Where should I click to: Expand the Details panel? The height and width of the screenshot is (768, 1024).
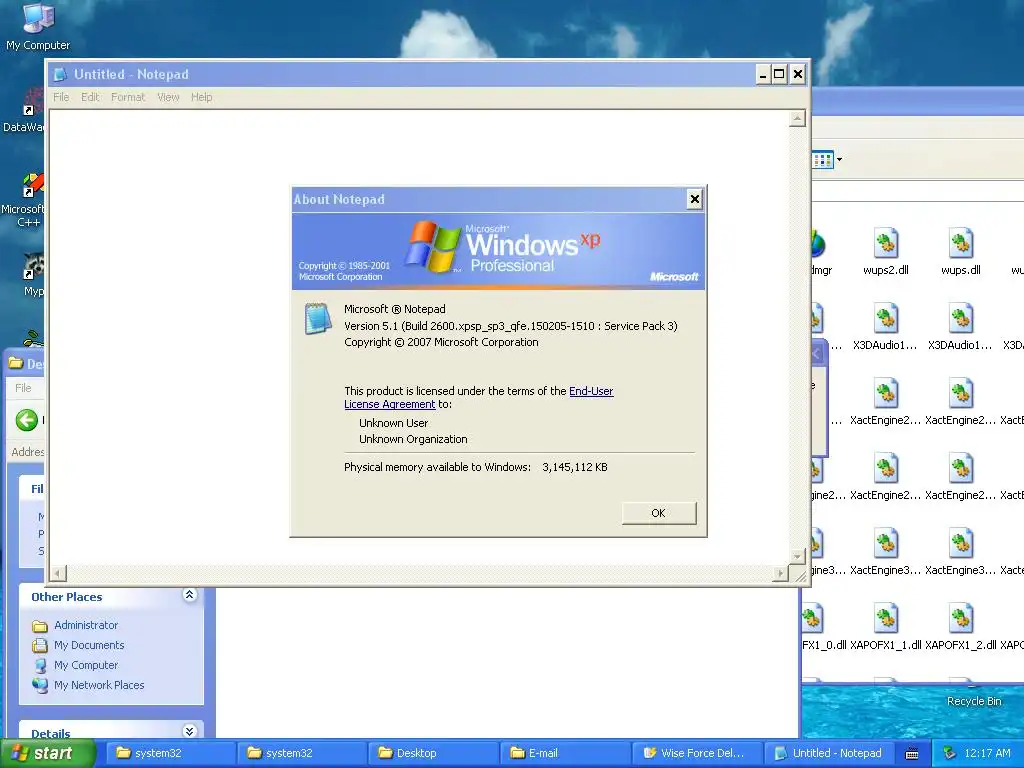click(189, 731)
